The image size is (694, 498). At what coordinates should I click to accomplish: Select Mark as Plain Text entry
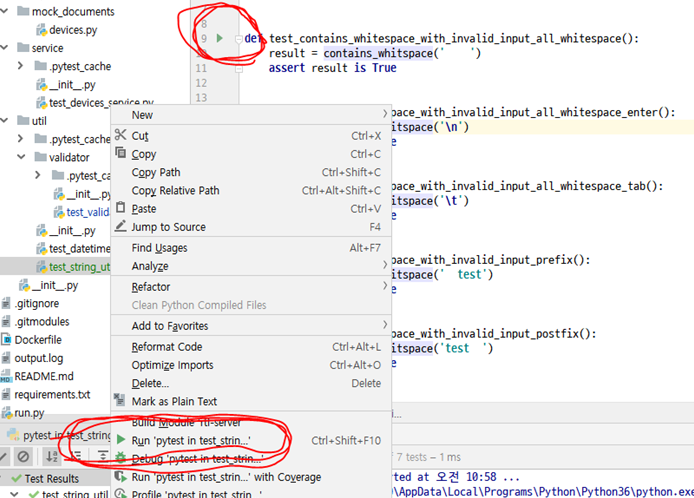251,401
